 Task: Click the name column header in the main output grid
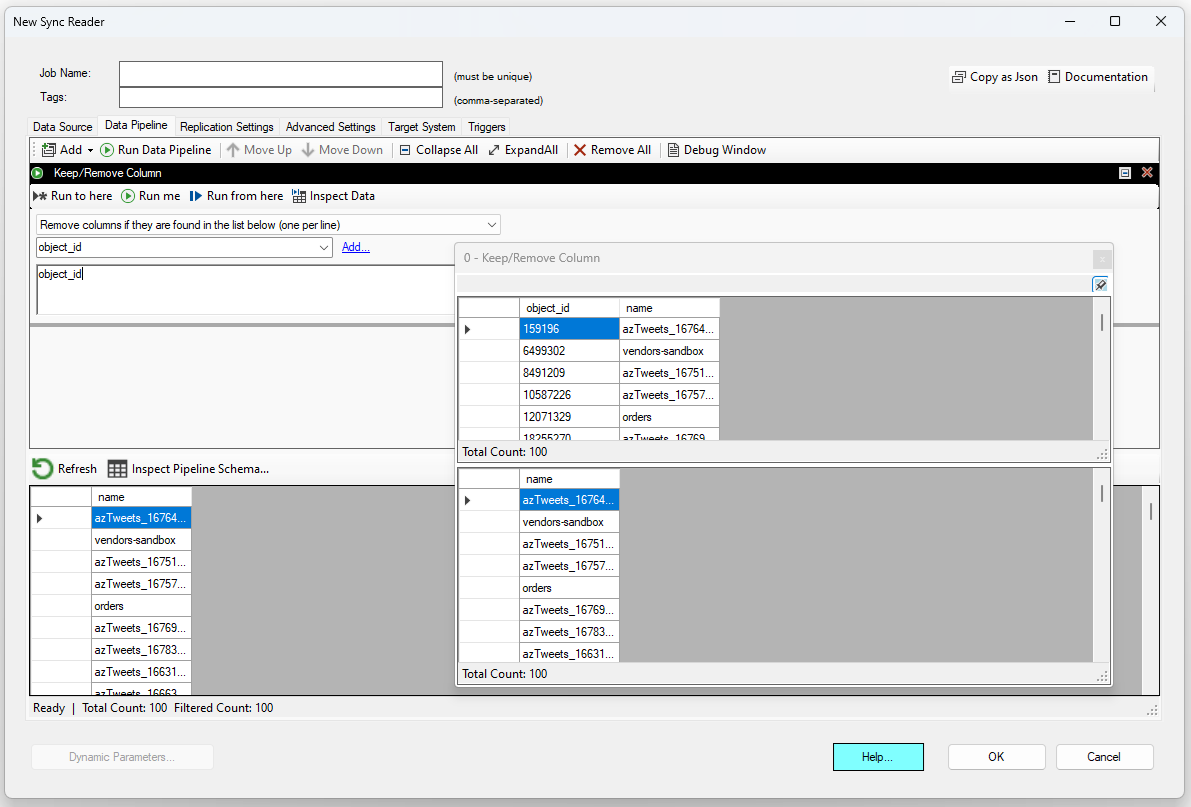click(141, 497)
